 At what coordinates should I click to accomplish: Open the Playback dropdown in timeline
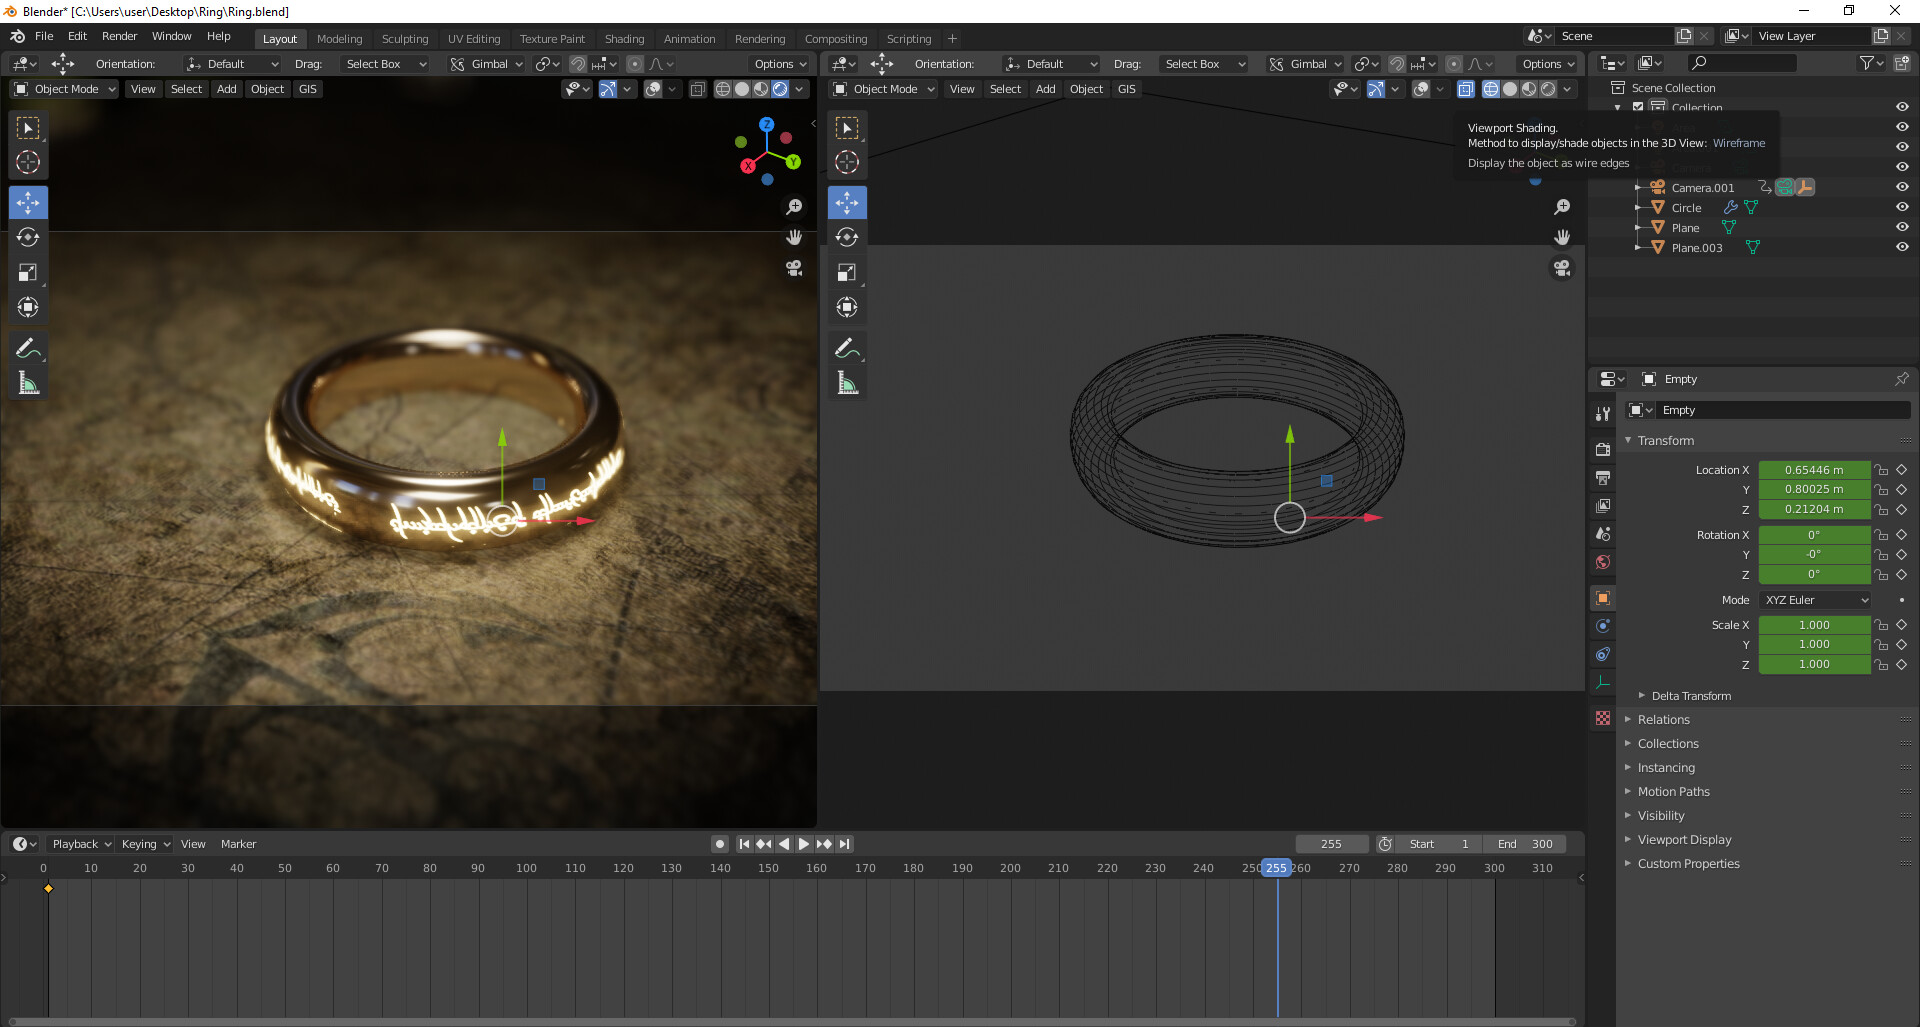pos(82,844)
